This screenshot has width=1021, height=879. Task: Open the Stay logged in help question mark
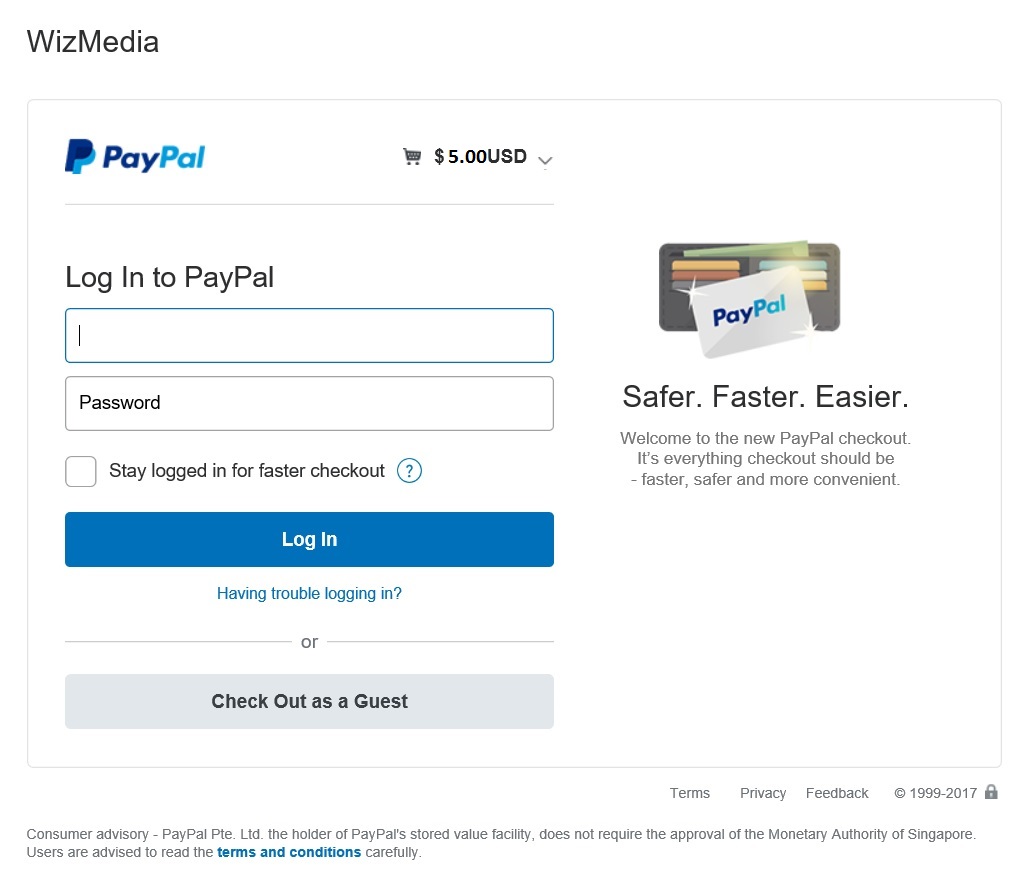click(x=408, y=470)
